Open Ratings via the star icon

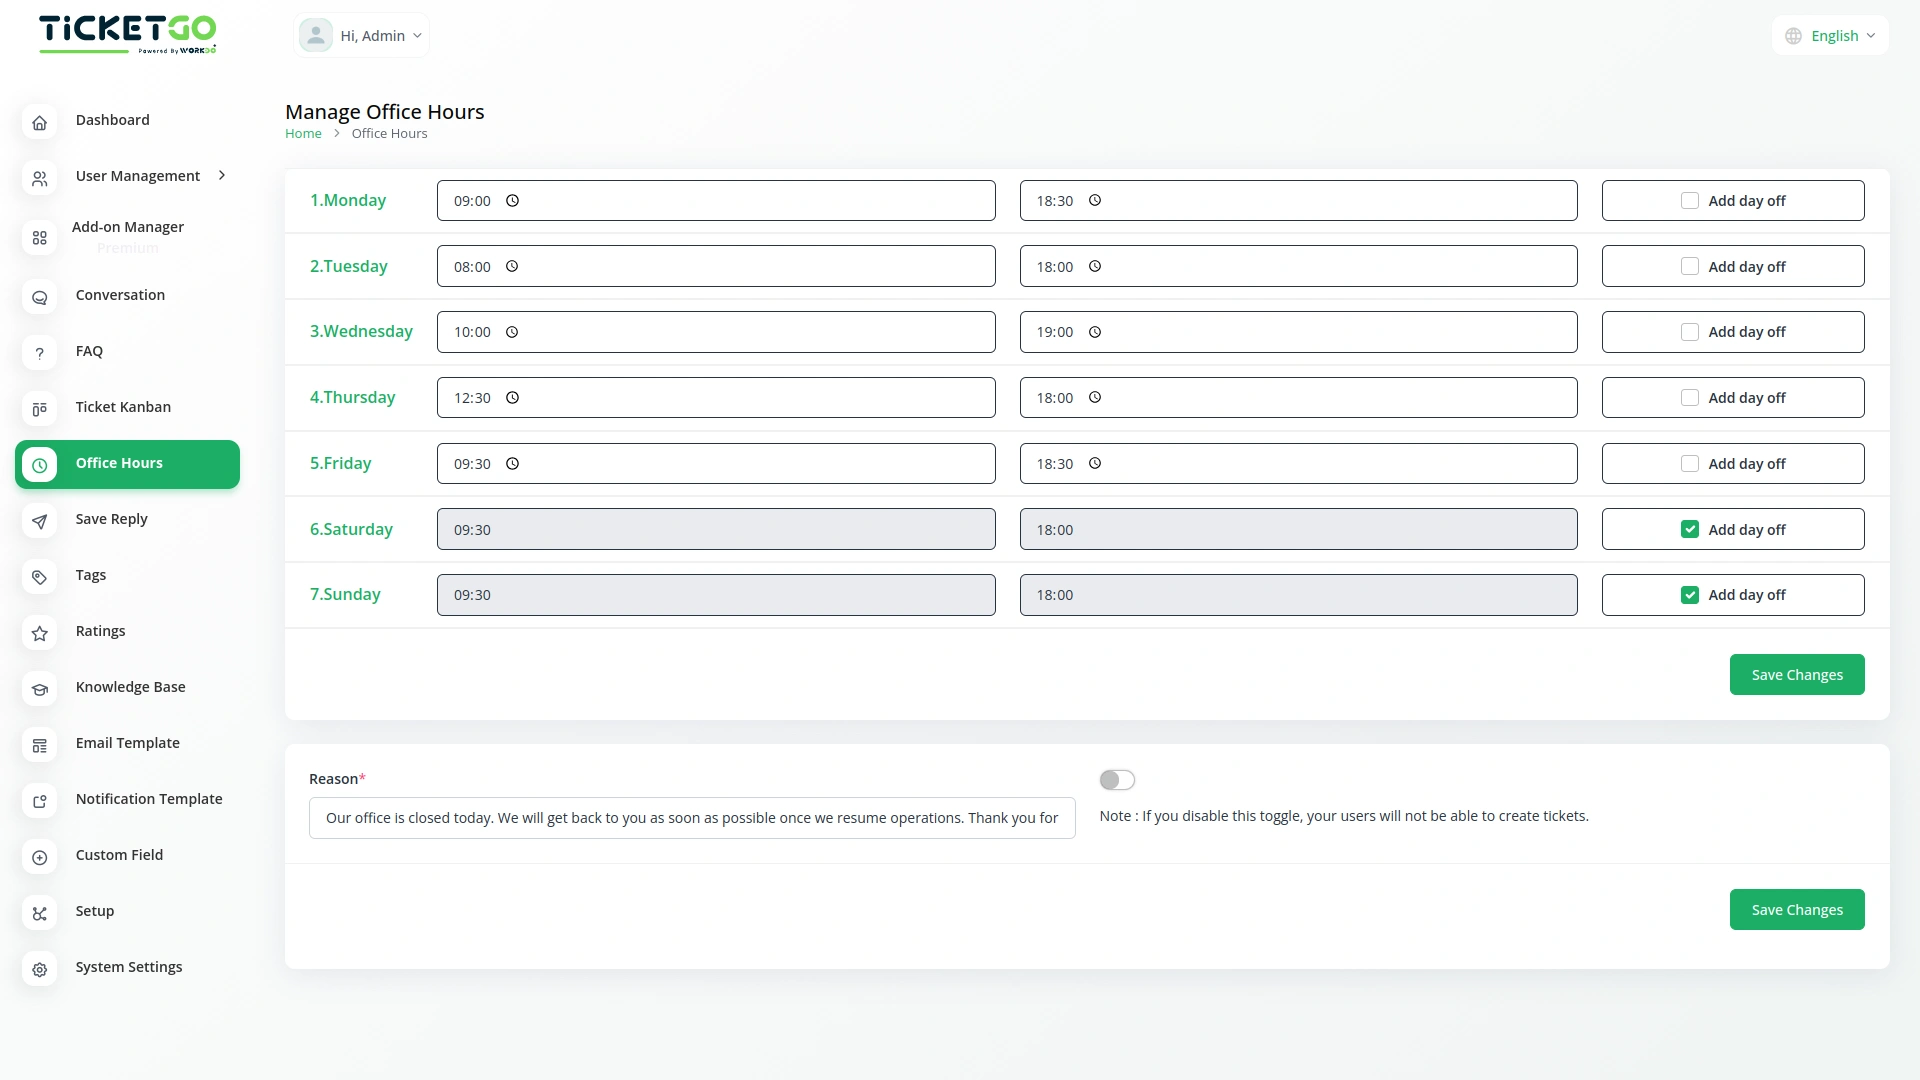click(x=39, y=633)
